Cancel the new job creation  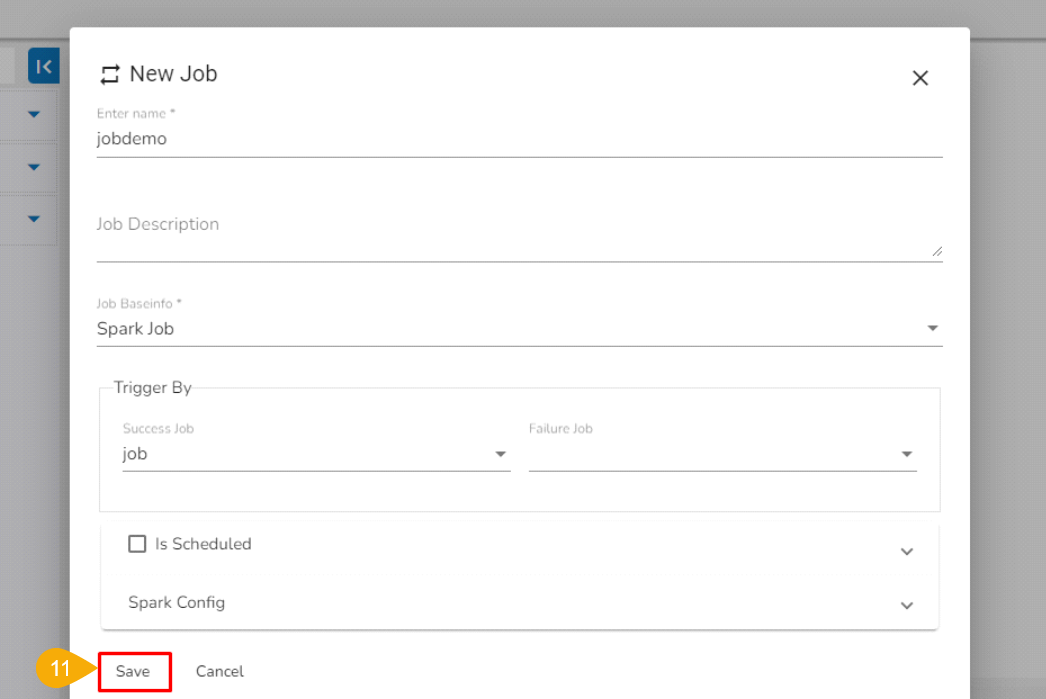tap(220, 671)
